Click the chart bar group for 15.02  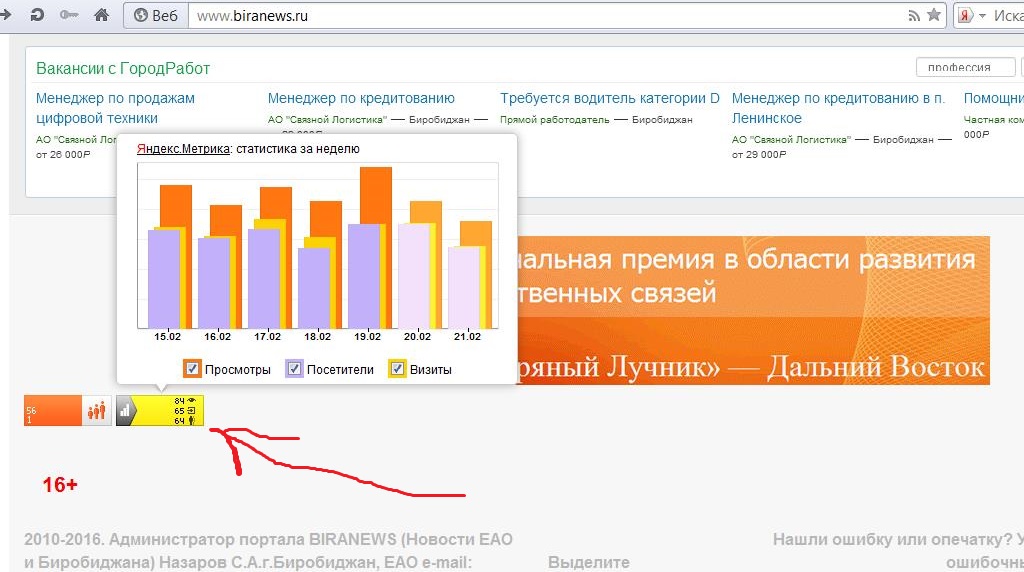point(170,257)
